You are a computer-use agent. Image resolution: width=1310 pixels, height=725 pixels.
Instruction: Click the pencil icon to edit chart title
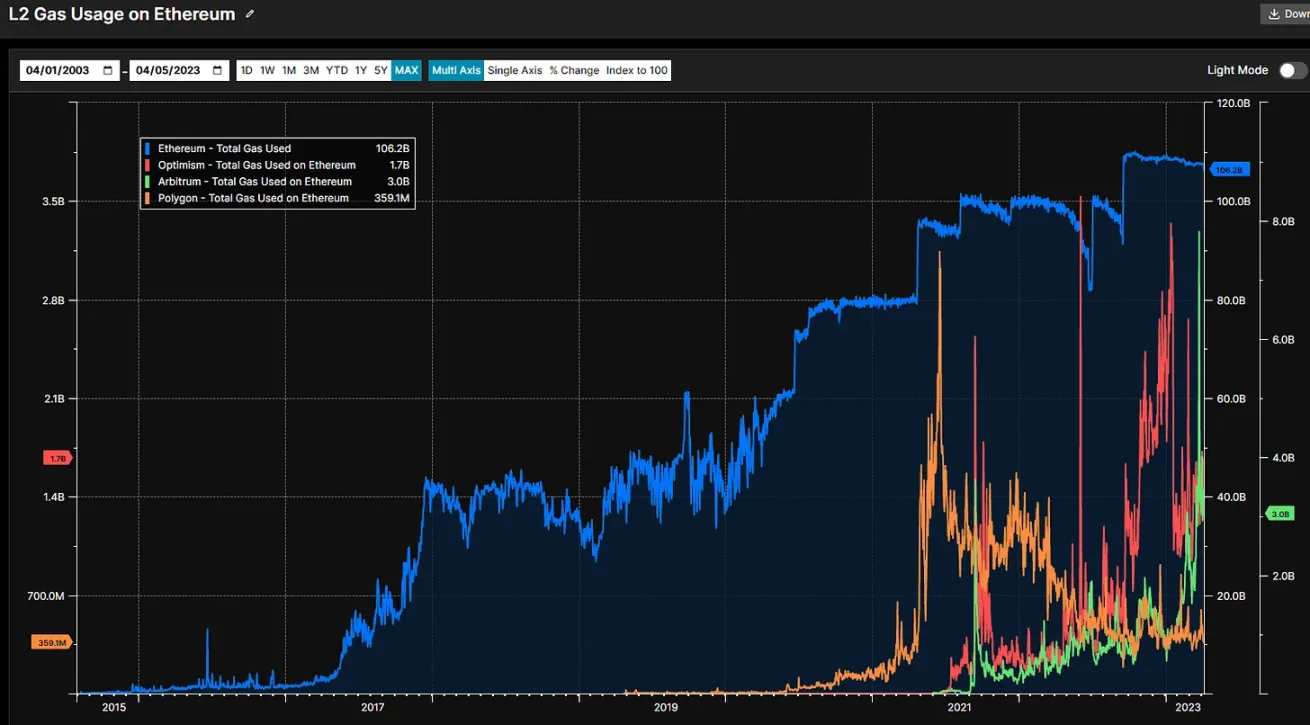pyautogui.click(x=250, y=14)
